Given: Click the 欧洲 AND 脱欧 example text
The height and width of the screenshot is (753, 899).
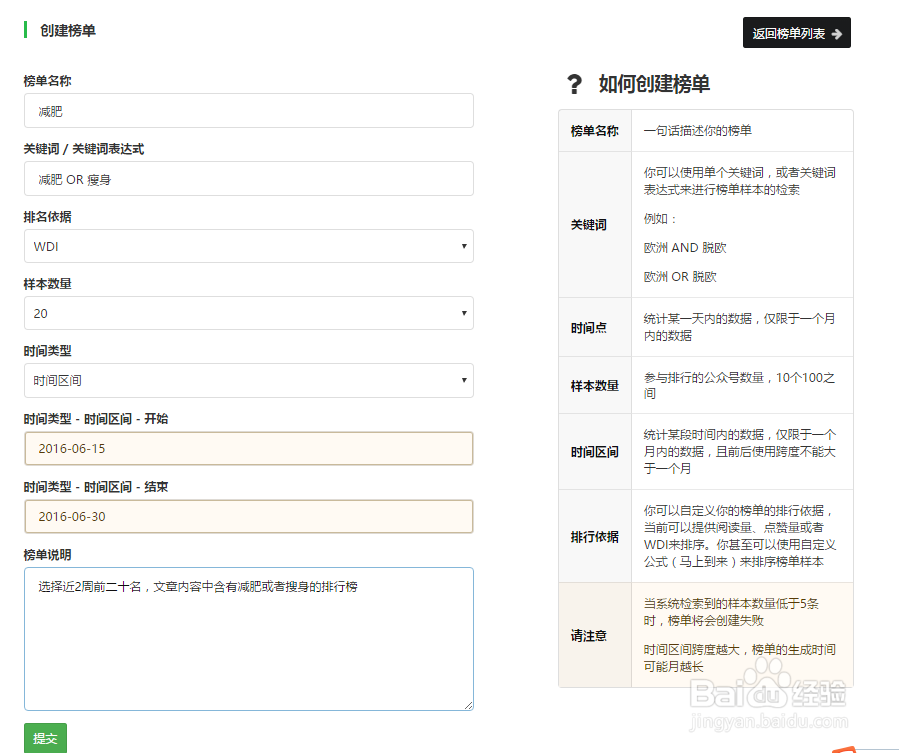Looking at the screenshot, I should (x=685, y=248).
